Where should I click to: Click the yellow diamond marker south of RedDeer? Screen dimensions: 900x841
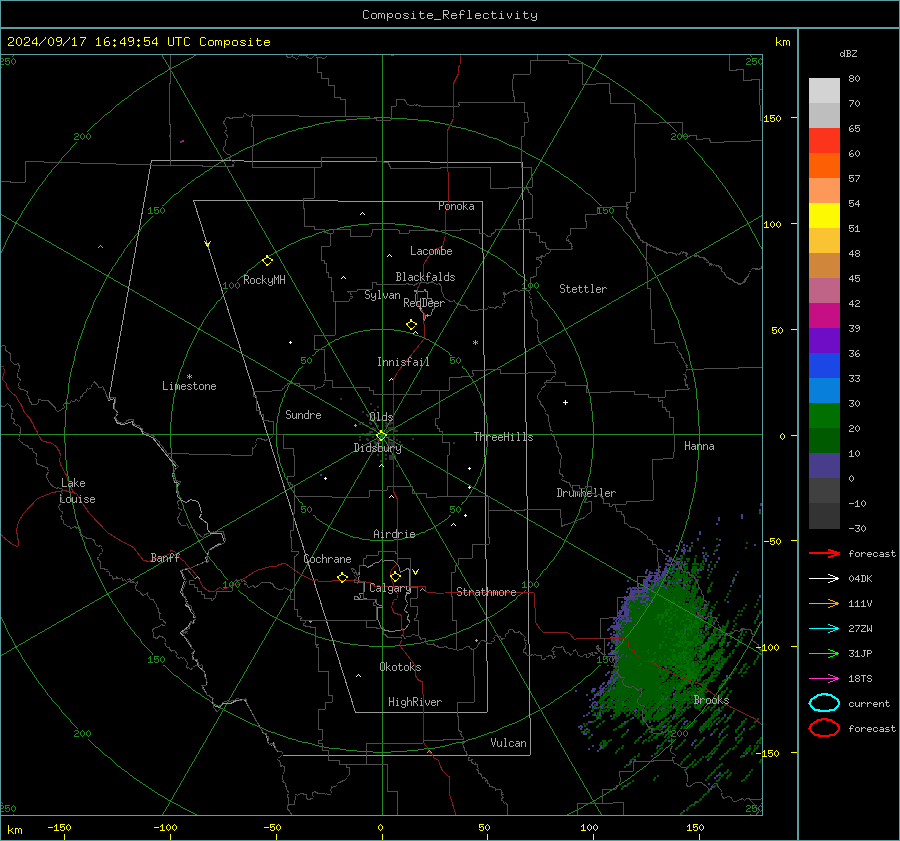(x=412, y=325)
